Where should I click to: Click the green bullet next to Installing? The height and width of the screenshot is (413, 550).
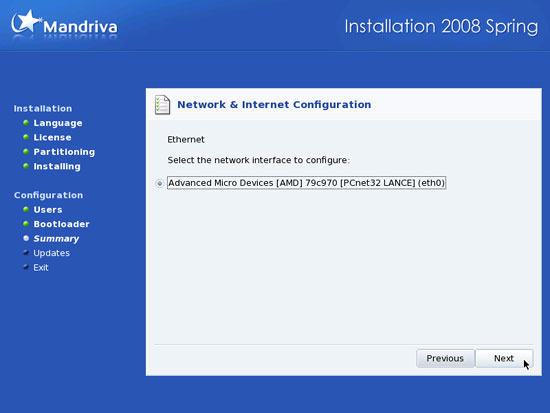pyautogui.click(x=26, y=166)
